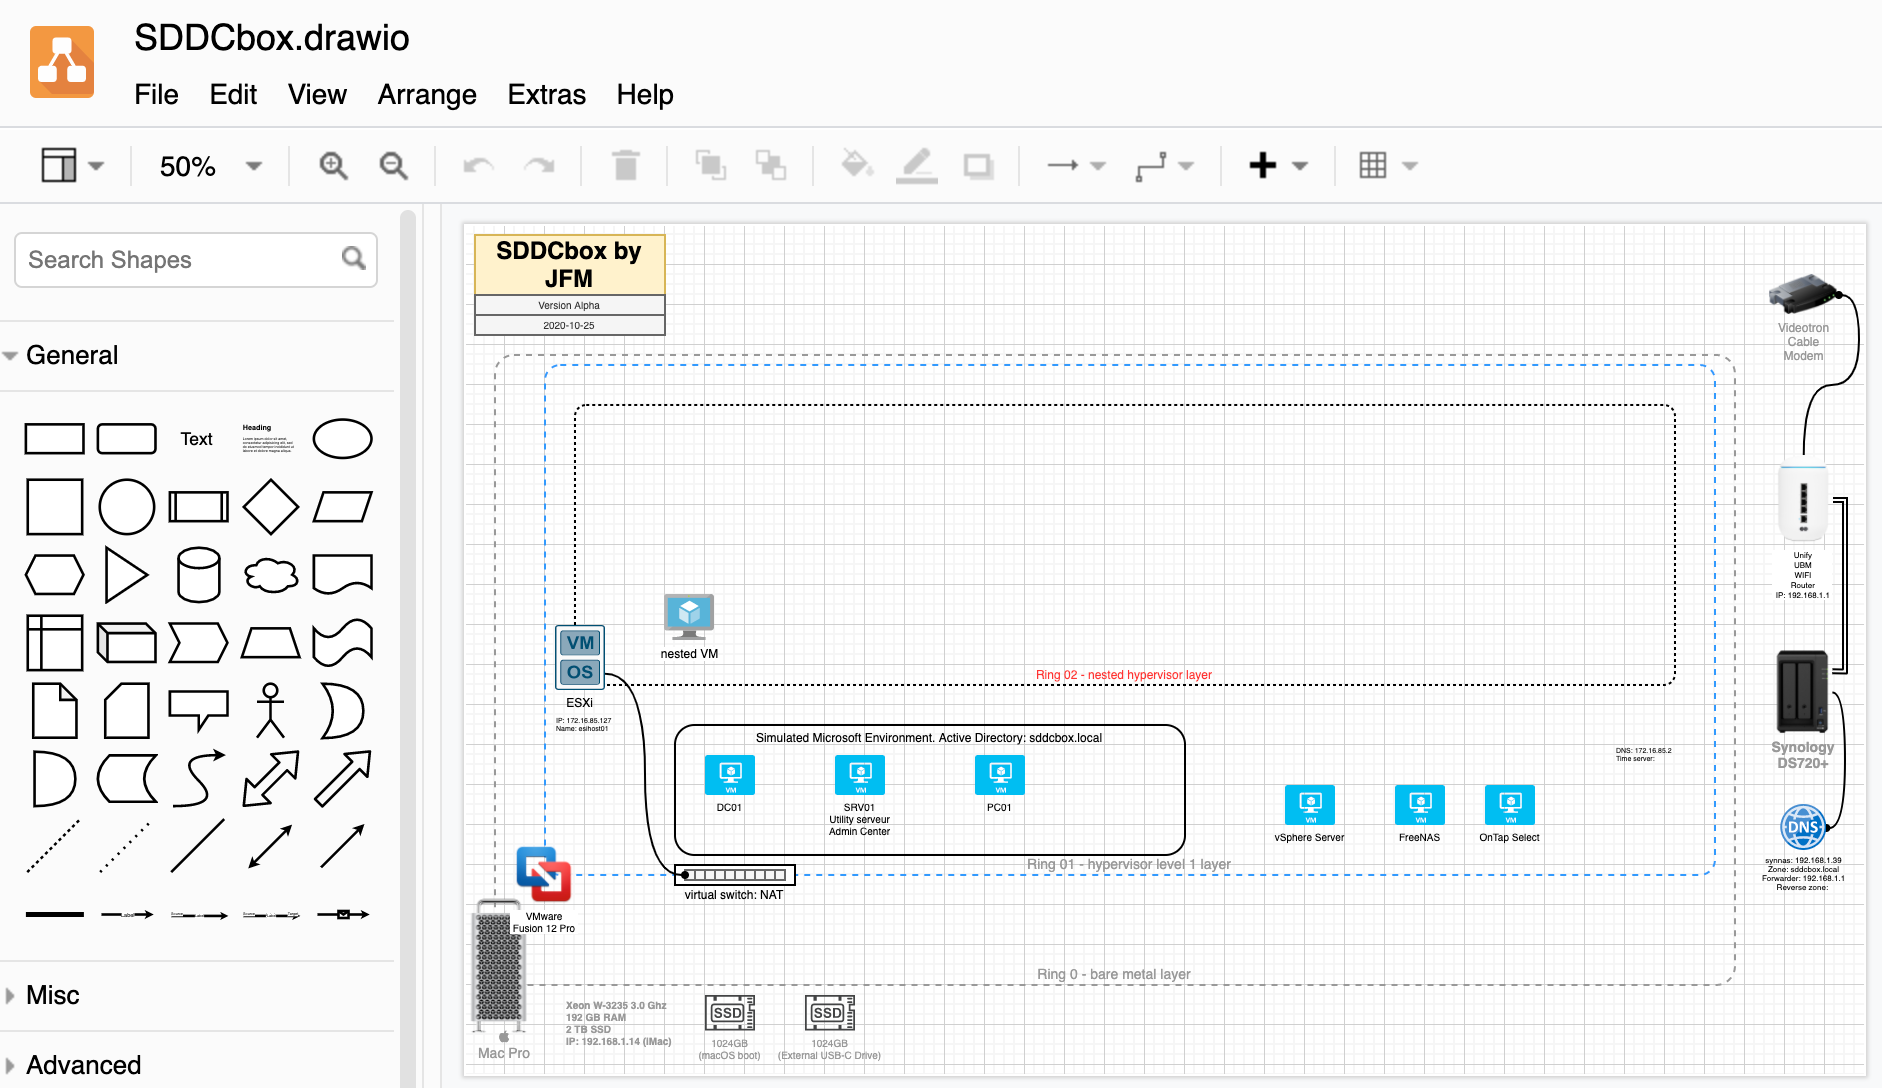Viewport: 1882px width, 1088px height.
Task: Select the FreeNAS VM icon
Action: [x=1420, y=805]
